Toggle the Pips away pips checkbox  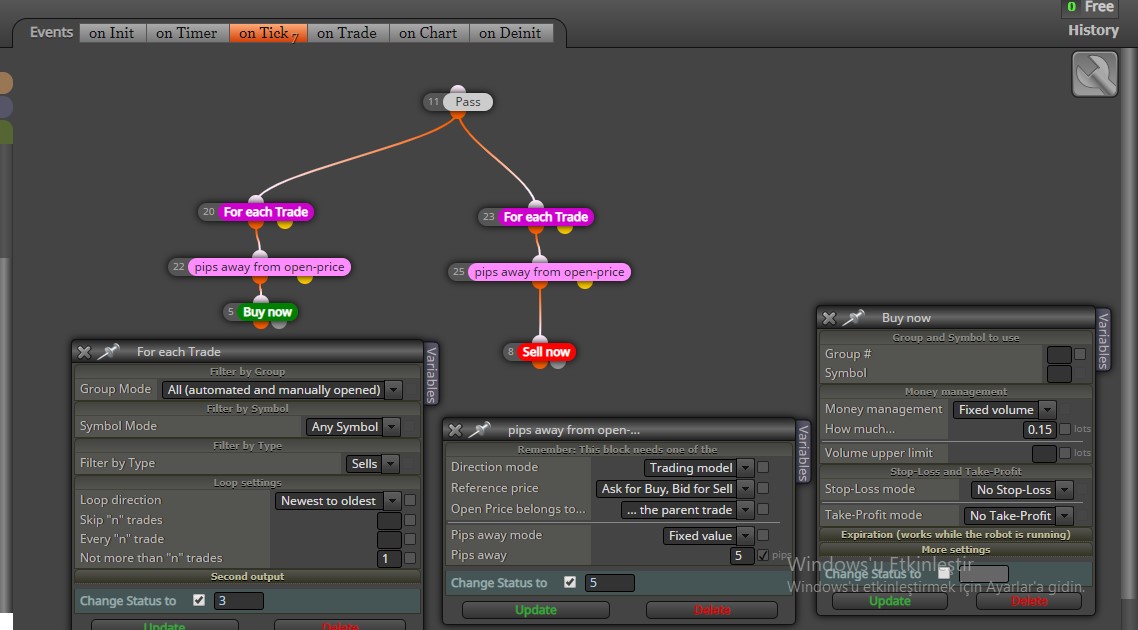pyautogui.click(x=763, y=555)
